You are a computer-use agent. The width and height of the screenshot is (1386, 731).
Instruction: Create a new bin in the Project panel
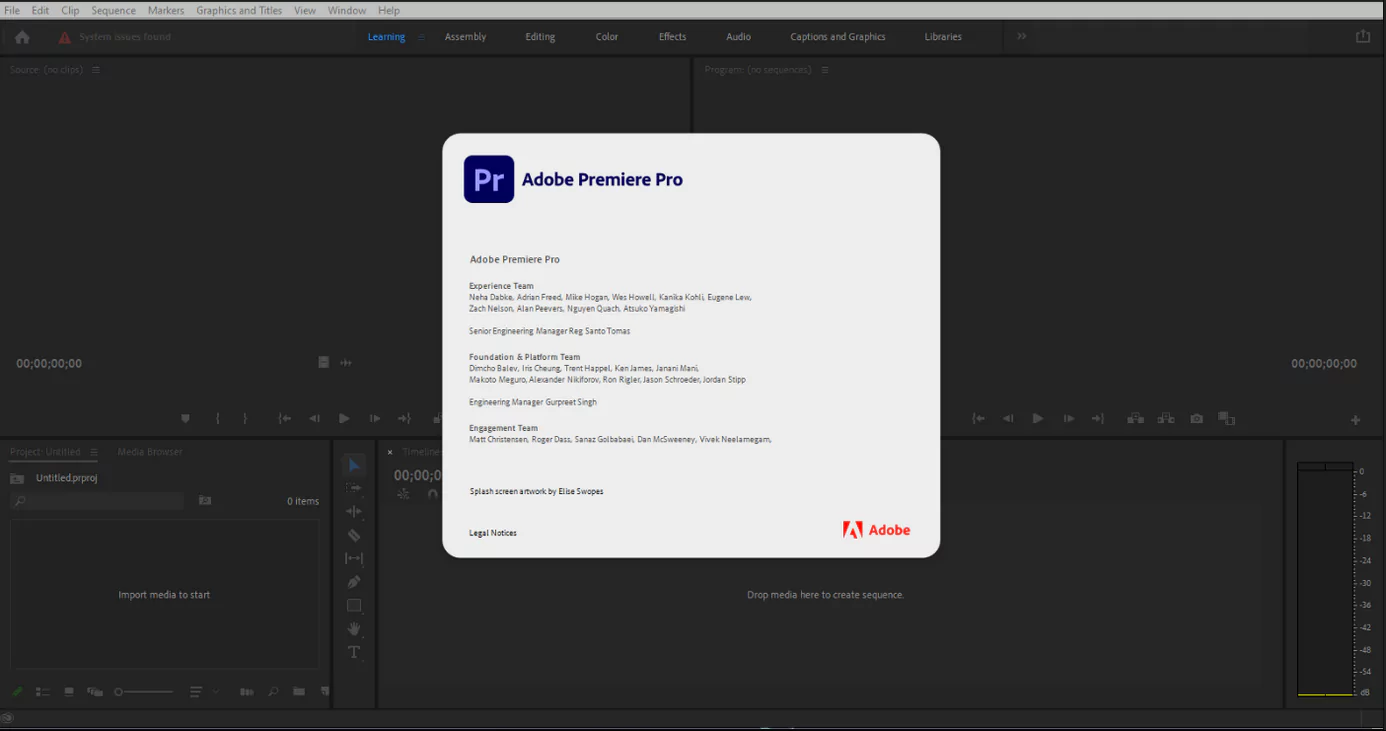pos(299,690)
